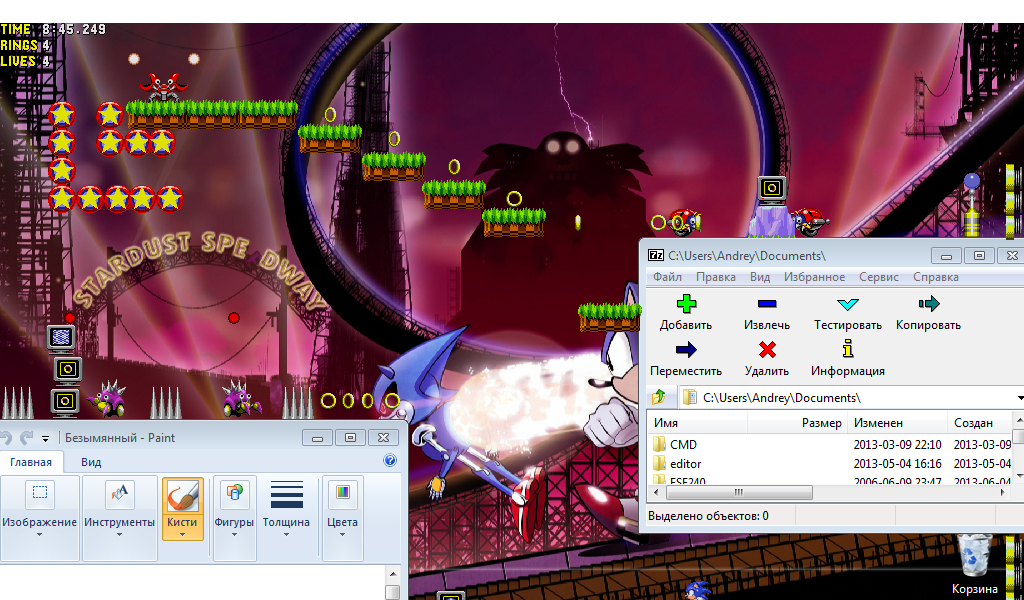Open the Правка menu in 7-Zip
1024x600 pixels.
[x=716, y=277]
